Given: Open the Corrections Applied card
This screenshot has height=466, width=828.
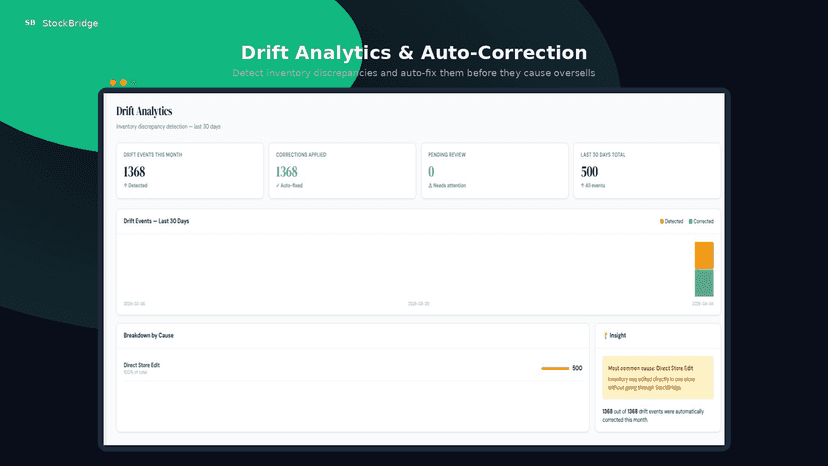Looking at the screenshot, I should click(342, 171).
